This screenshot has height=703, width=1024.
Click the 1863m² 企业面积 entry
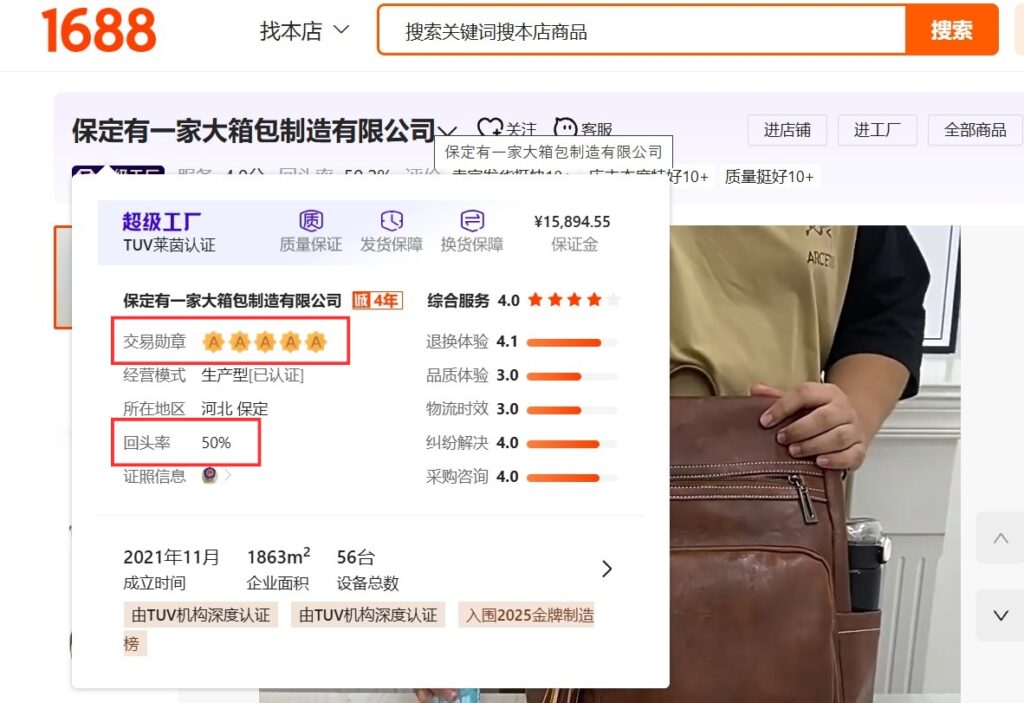coord(278,569)
